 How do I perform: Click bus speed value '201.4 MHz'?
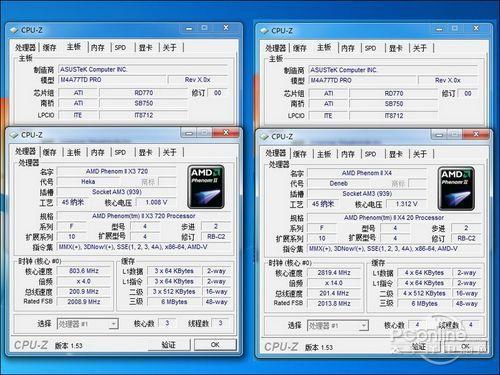(334, 293)
